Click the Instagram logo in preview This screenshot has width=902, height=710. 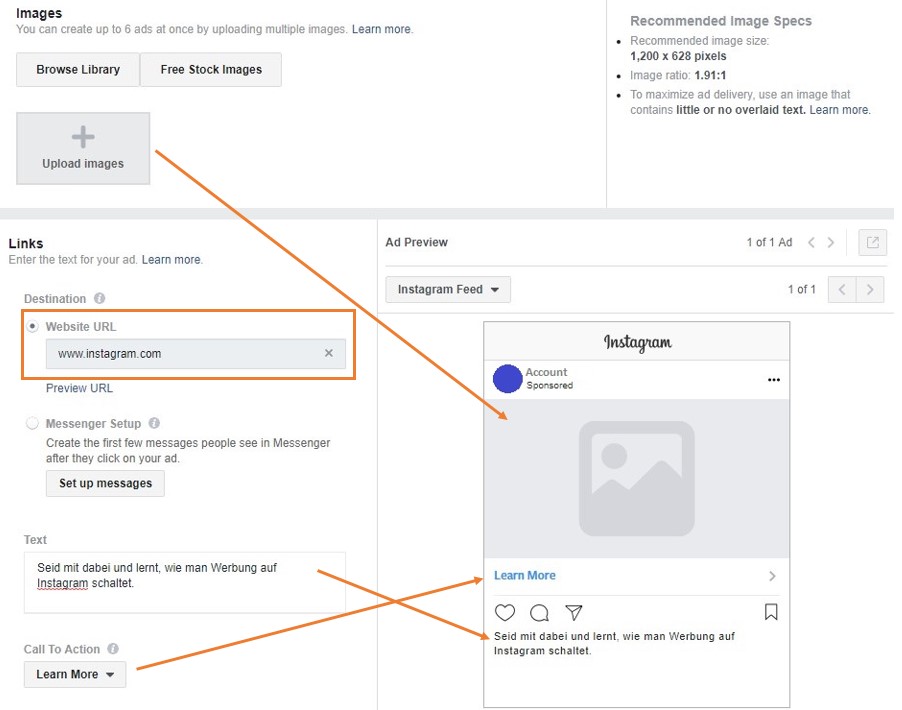[x=637, y=342]
